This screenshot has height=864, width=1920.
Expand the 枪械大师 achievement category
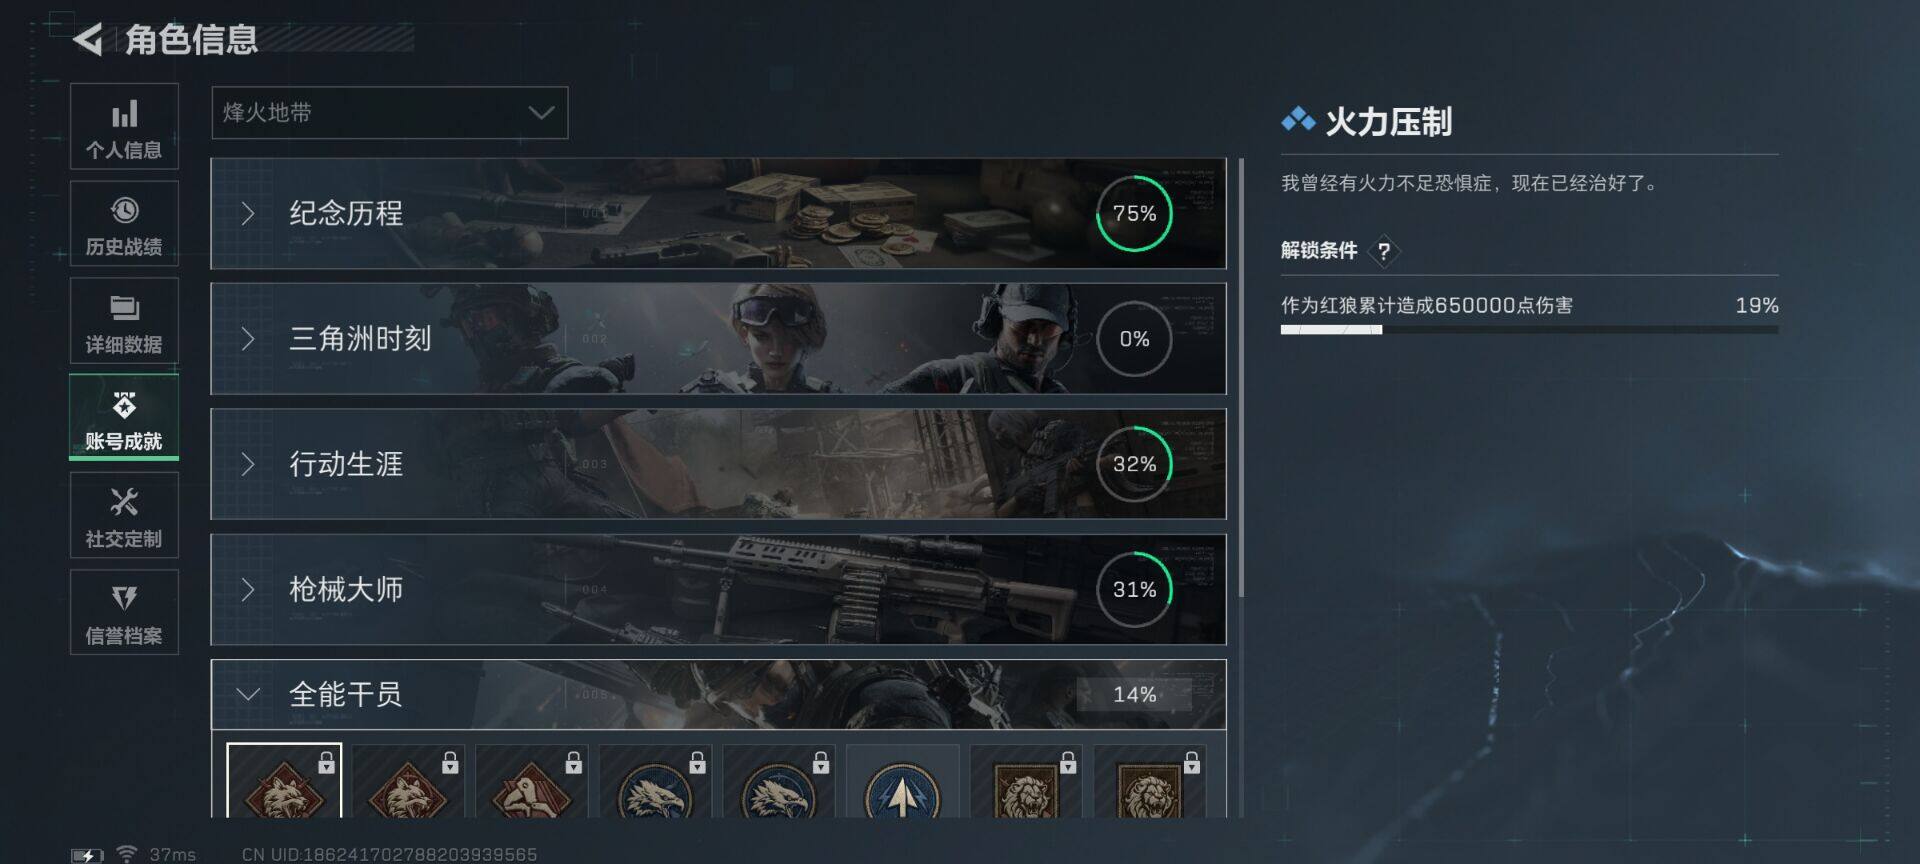(718, 589)
